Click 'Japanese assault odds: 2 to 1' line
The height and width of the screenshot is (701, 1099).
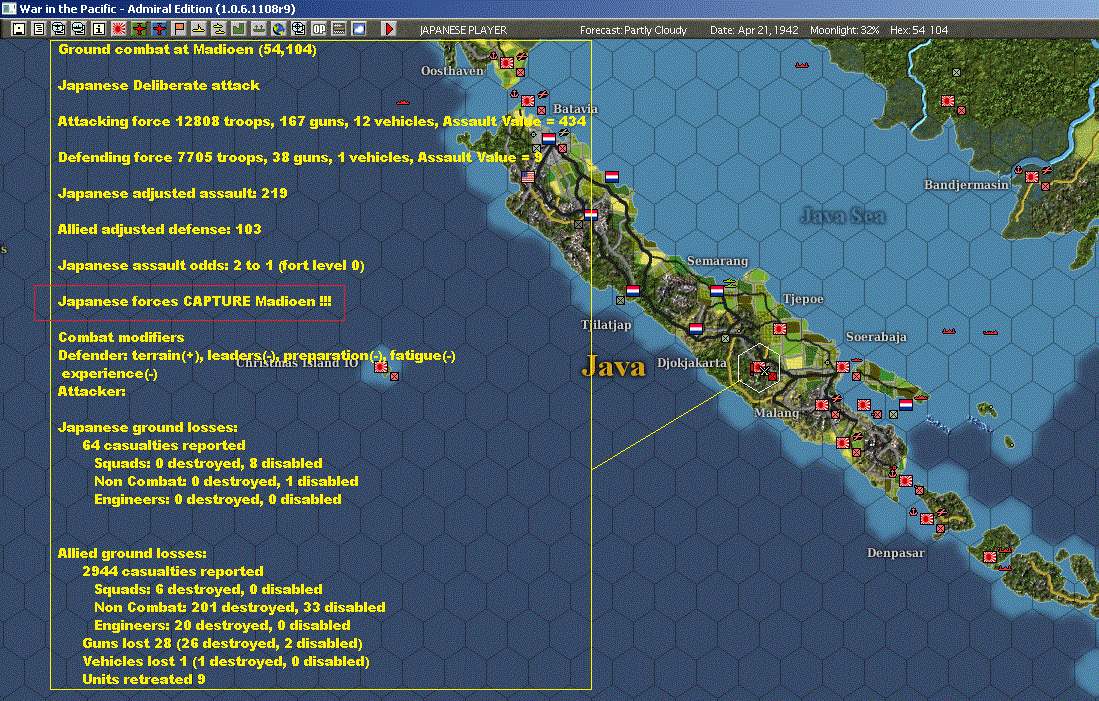tap(211, 266)
